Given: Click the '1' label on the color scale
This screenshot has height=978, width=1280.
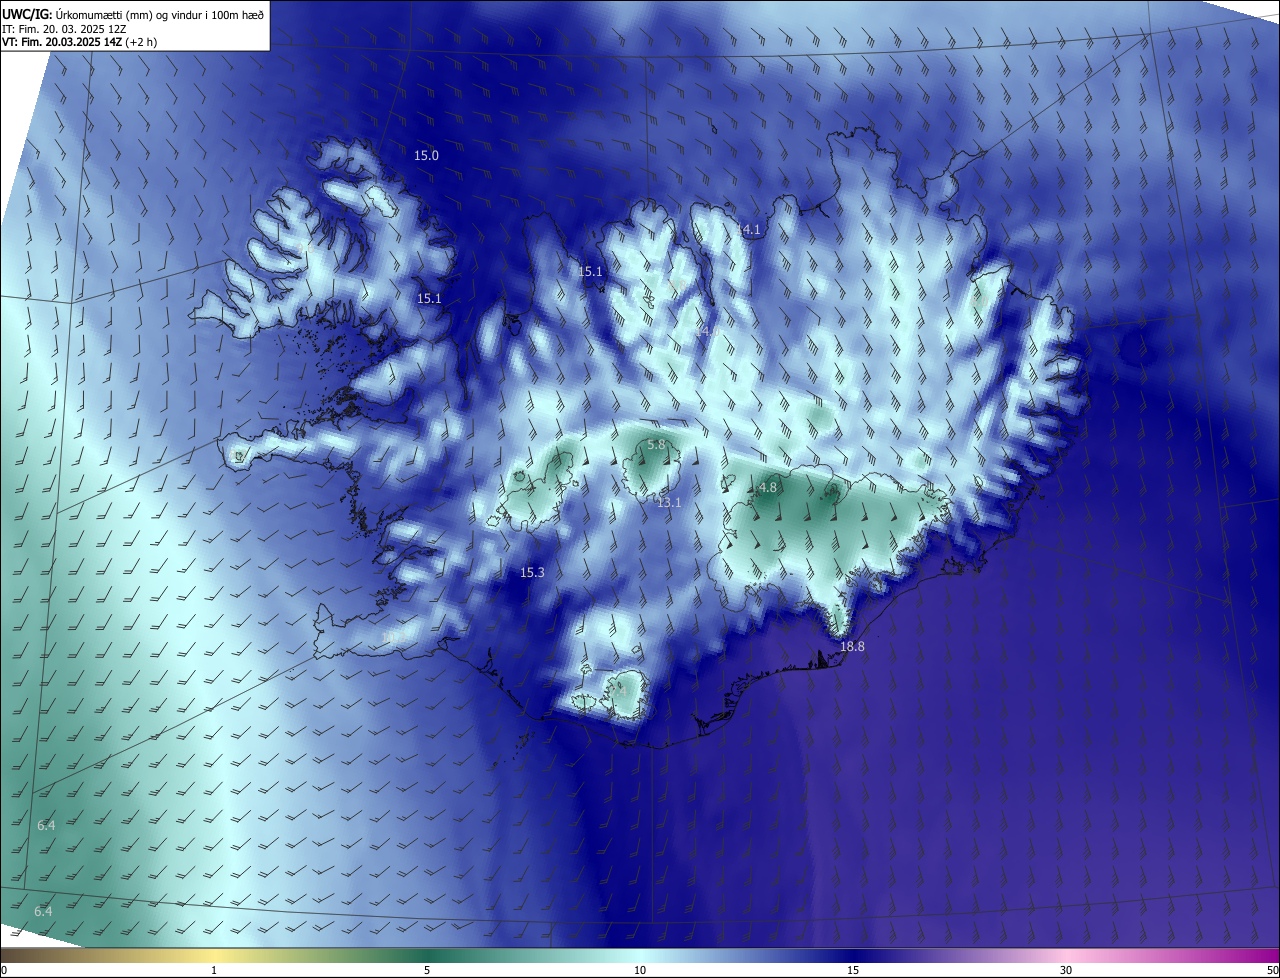Looking at the screenshot, I should (214, 970).
